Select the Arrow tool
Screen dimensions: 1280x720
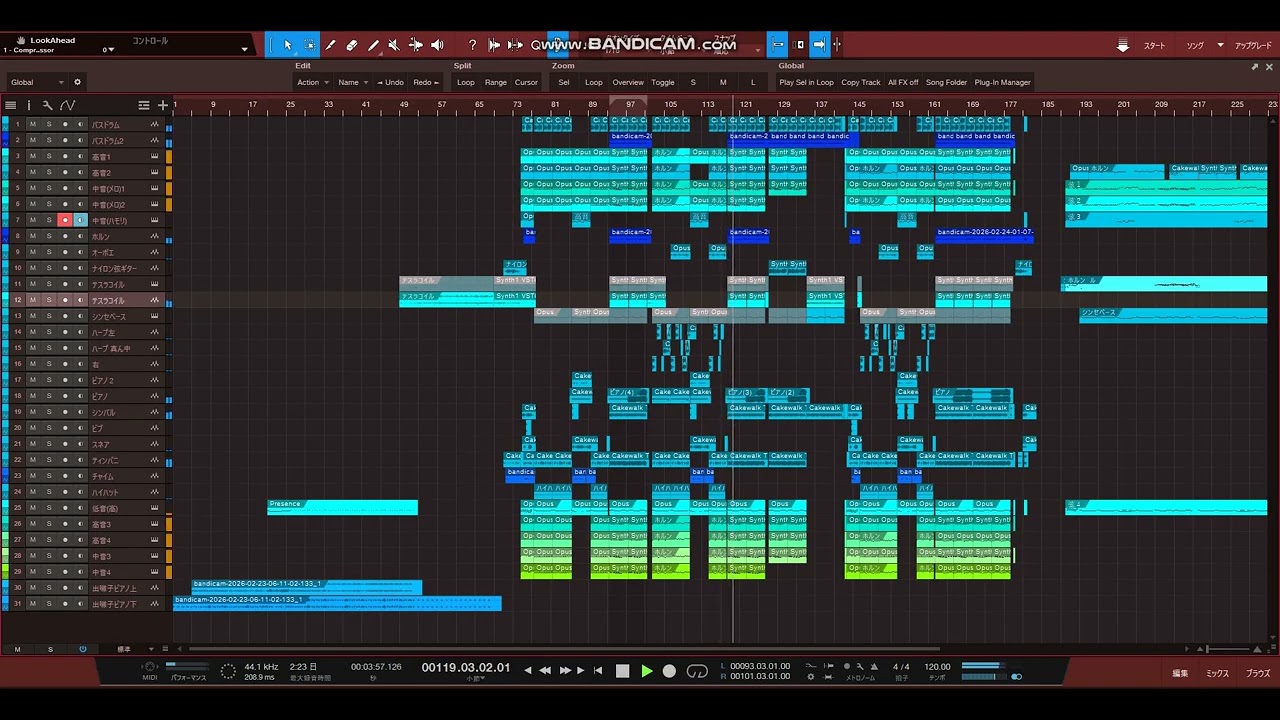click(x=287, y=45)
